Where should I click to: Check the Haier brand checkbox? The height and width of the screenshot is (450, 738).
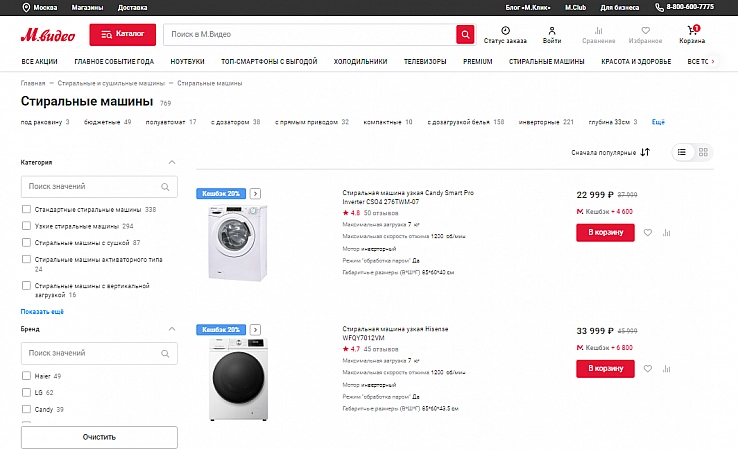(26, 376)
